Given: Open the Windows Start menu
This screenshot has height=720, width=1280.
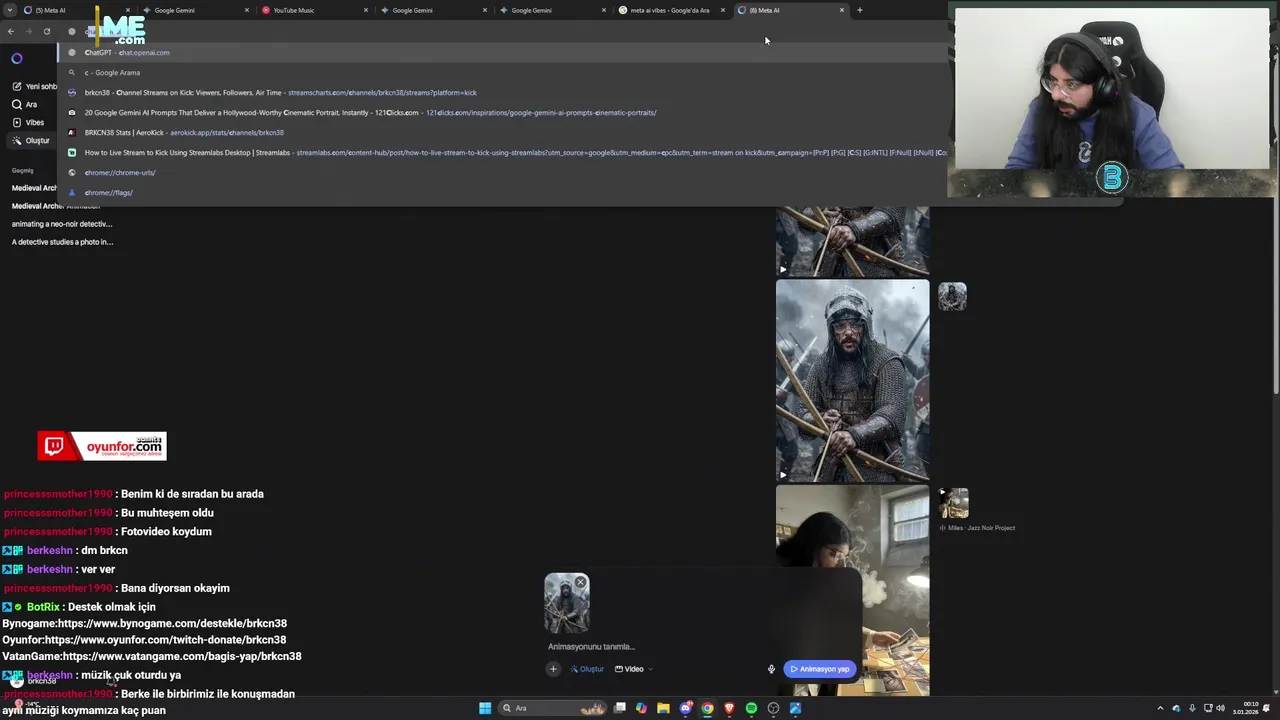Looking at the screenshot, I should 485,708.
